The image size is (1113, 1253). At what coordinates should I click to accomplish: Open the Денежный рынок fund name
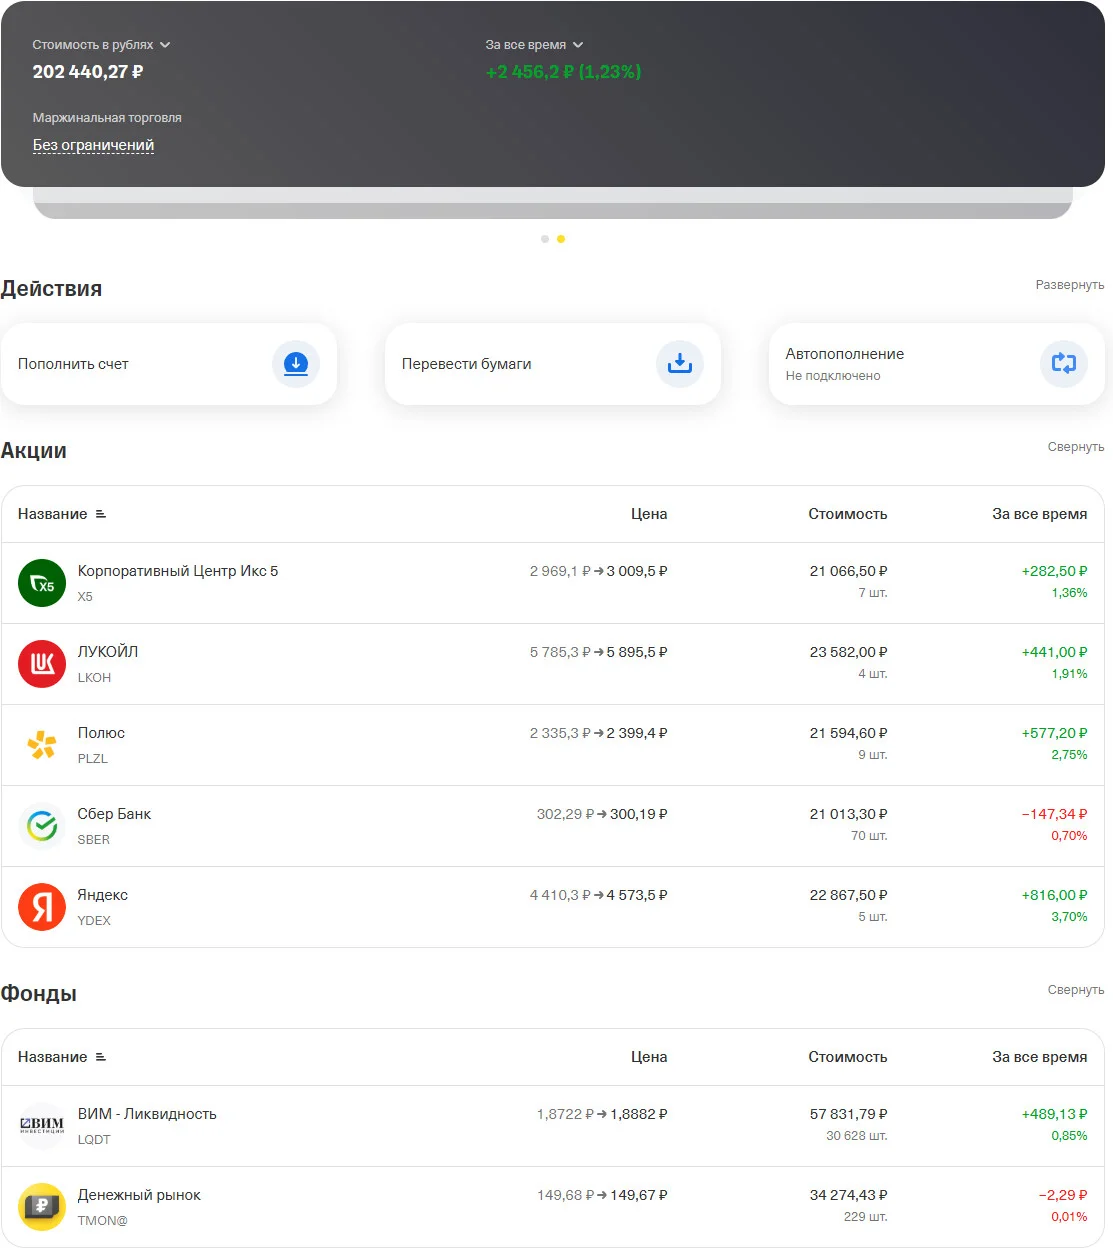coord(139,1195)
